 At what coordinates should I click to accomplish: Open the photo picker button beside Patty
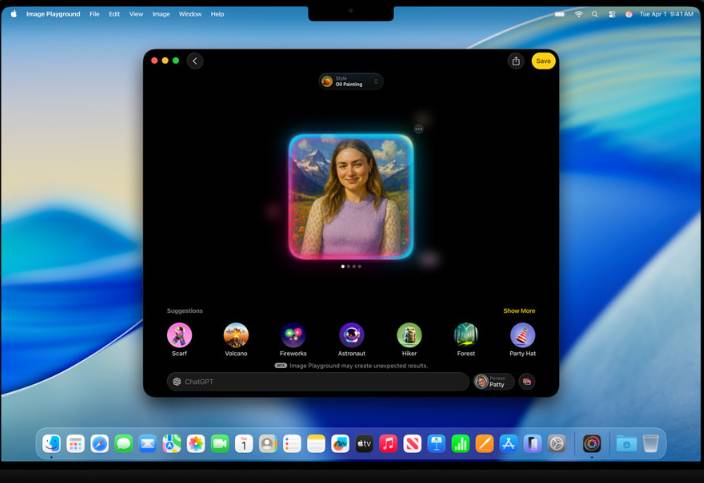point(527,382)
